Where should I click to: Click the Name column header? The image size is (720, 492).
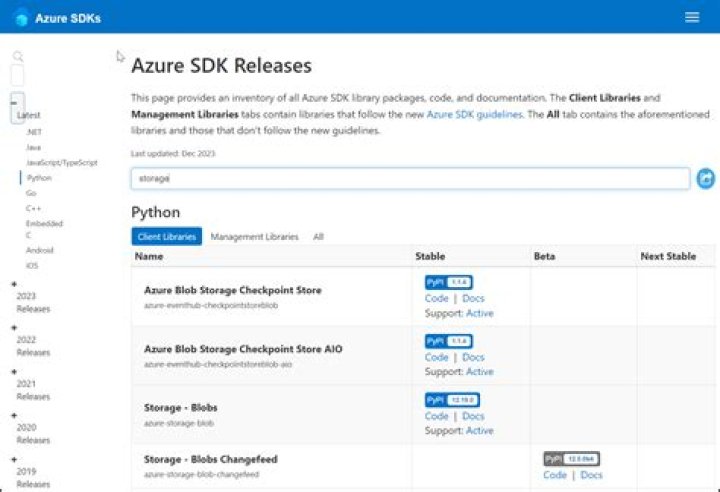(x=149, y=256)
